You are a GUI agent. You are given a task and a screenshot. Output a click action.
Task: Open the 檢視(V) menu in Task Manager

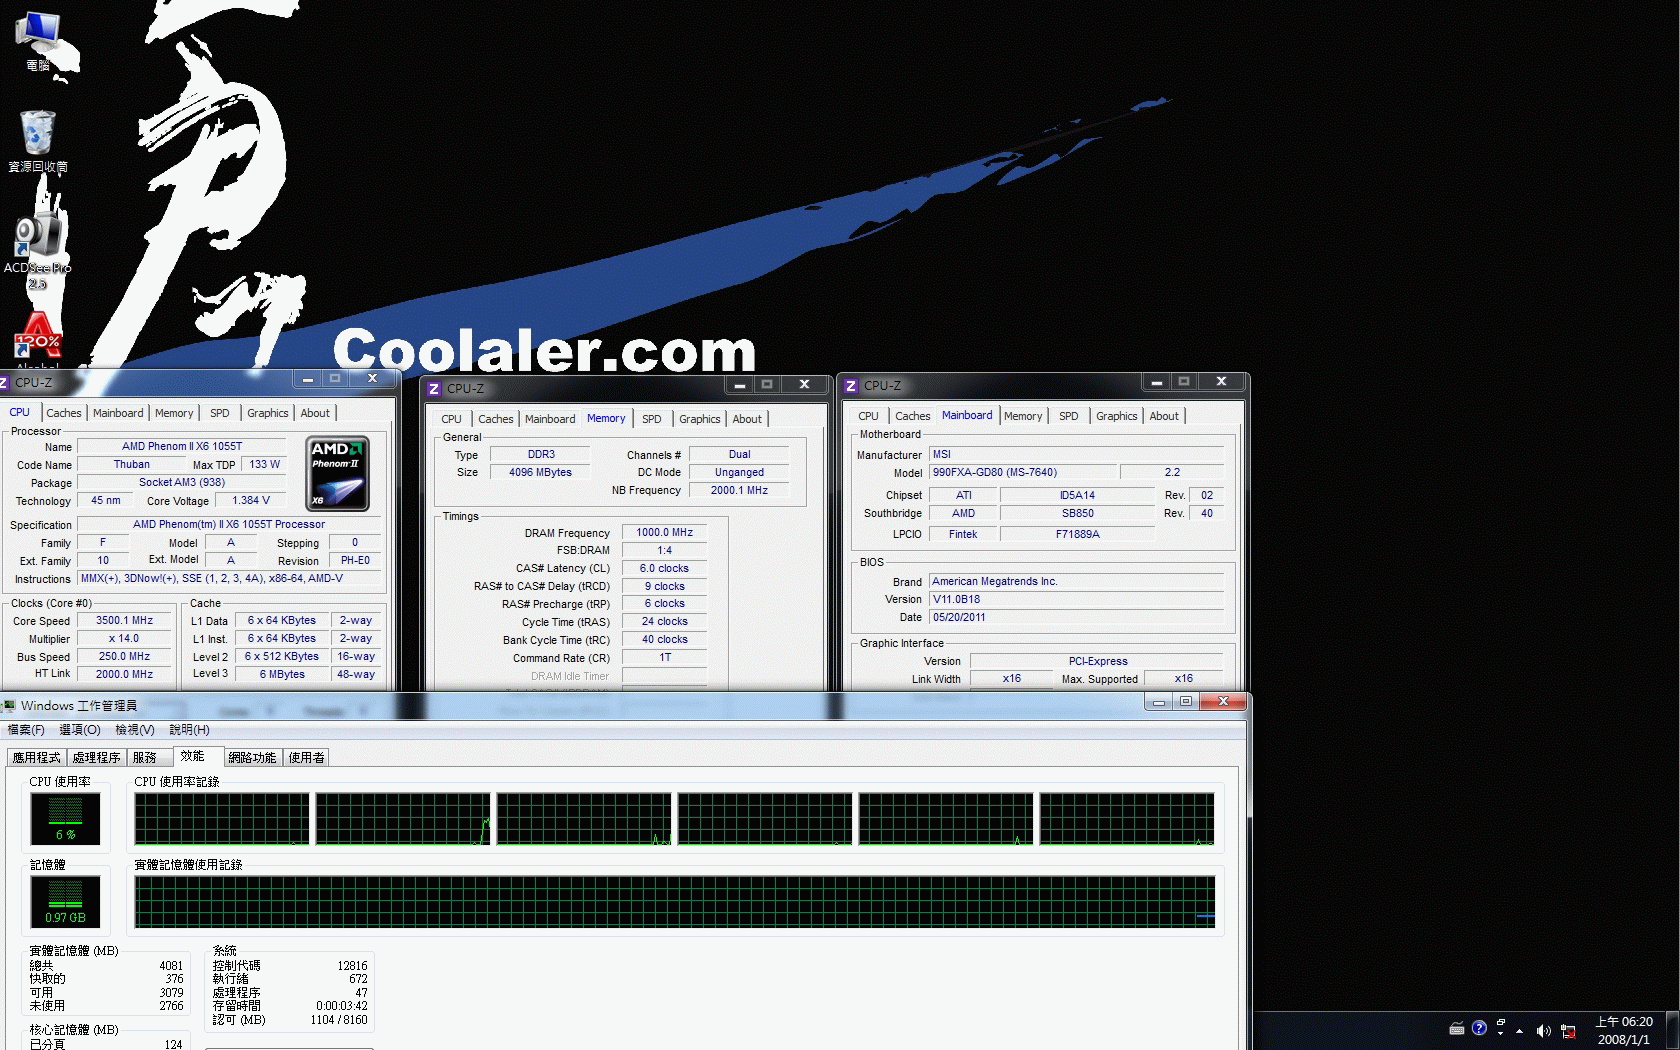(x=135, y=730)
